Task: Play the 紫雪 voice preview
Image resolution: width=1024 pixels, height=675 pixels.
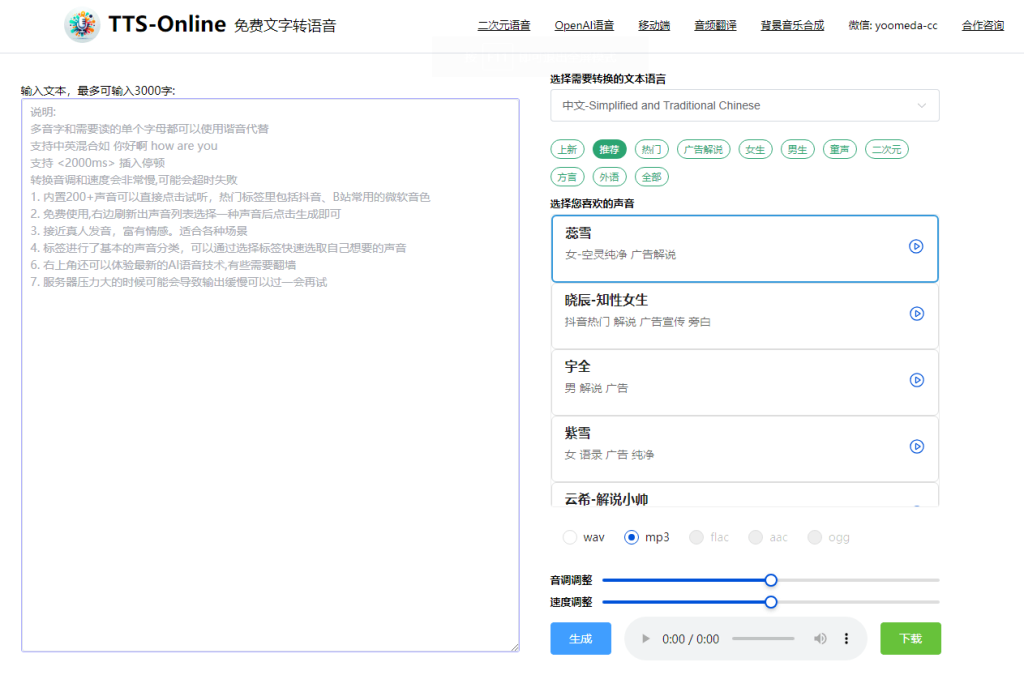Action: tap(916, 446)
